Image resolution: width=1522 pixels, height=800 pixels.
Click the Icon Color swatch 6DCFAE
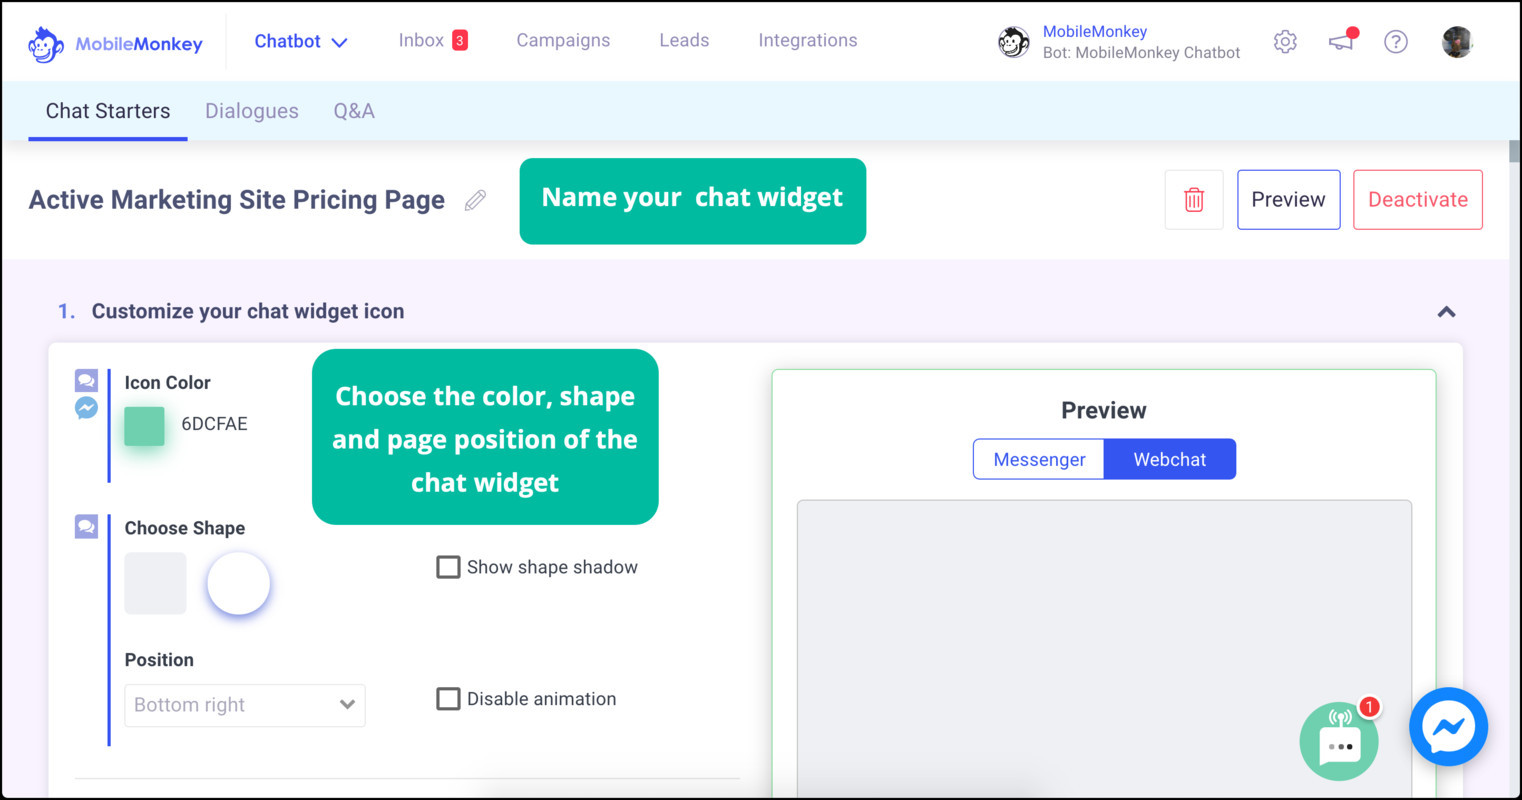pos(144,425)
